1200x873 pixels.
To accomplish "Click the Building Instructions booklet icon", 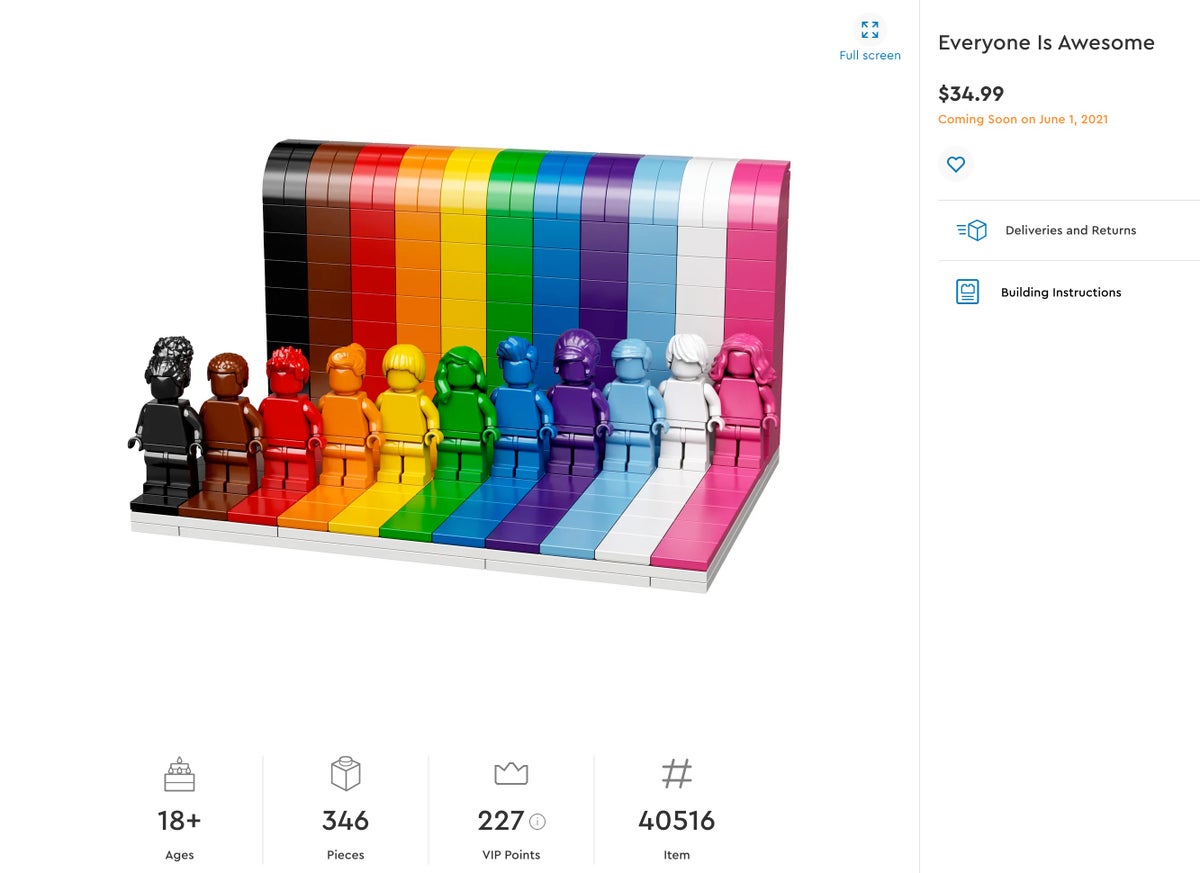I will pyautogui.click(x=967, y=292).
